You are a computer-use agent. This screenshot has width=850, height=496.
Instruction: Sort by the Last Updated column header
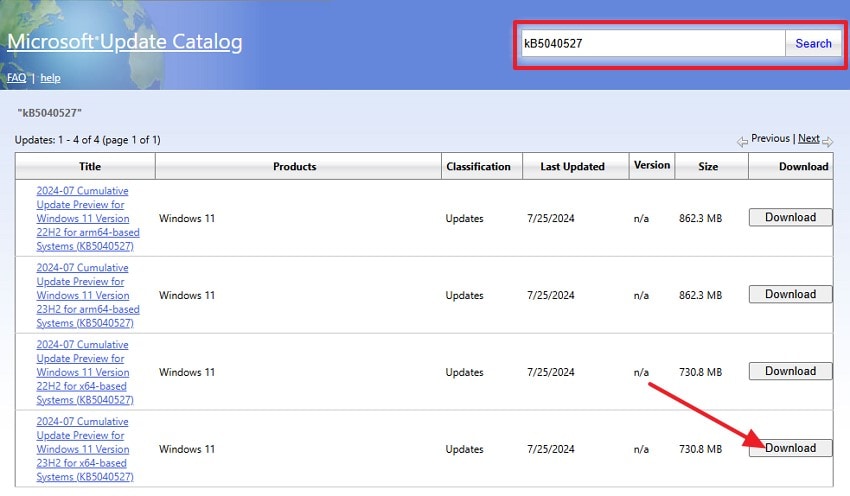572,166
